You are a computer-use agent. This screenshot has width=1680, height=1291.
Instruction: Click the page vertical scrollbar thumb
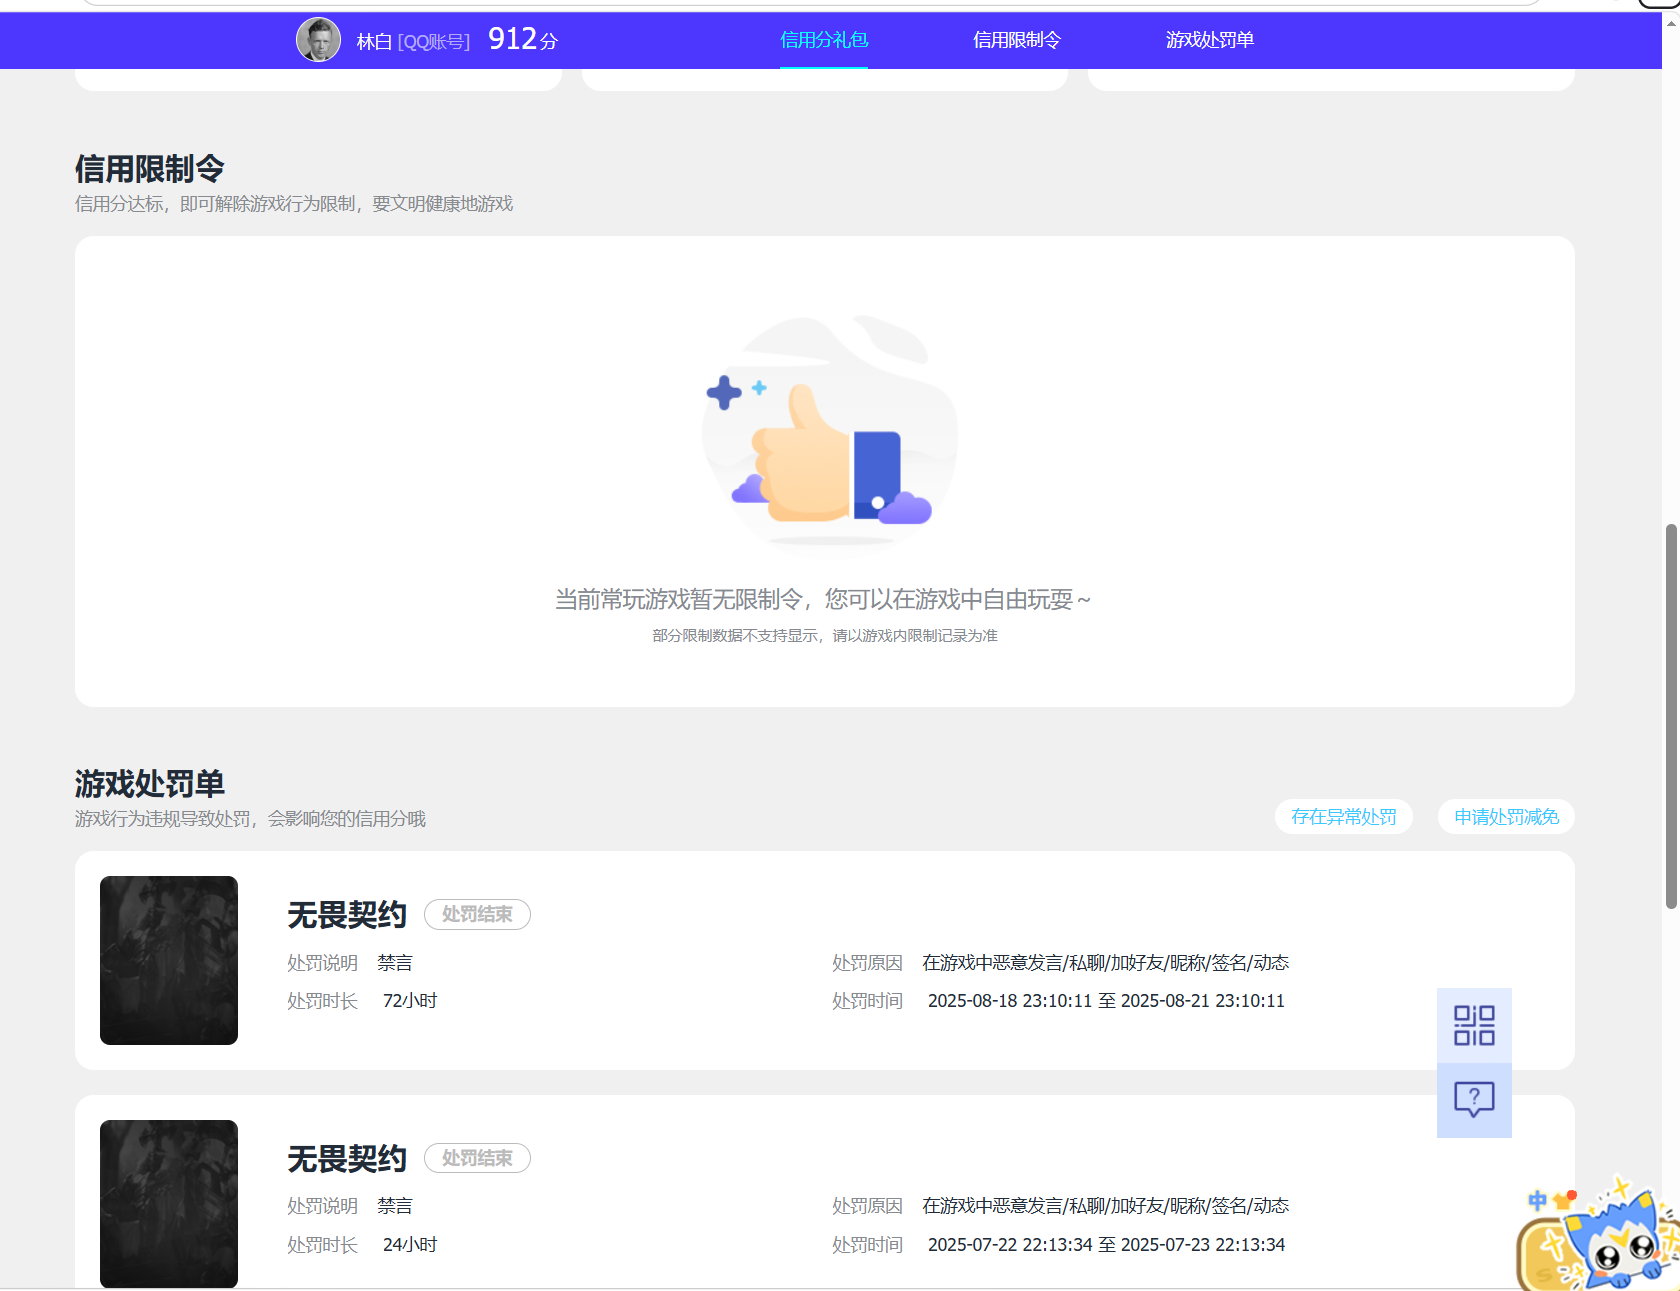(1671, 716)
